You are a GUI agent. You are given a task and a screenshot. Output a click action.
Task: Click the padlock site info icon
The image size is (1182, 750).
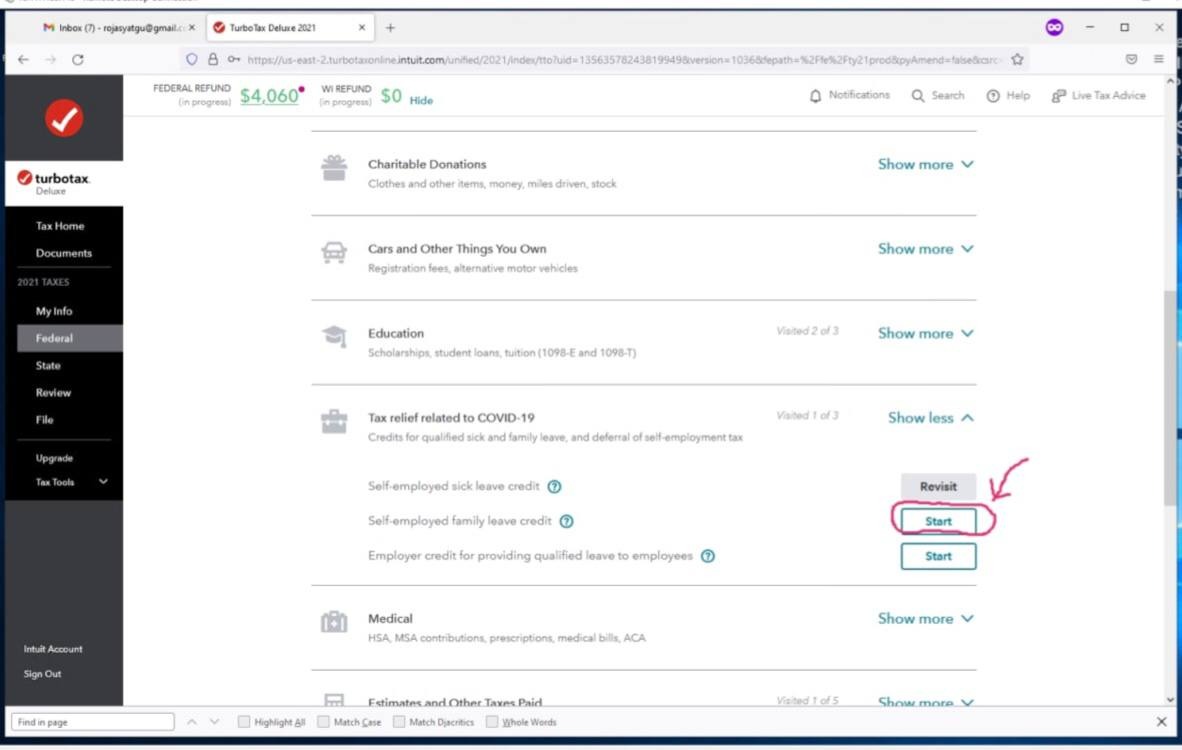tap(213, 59)
